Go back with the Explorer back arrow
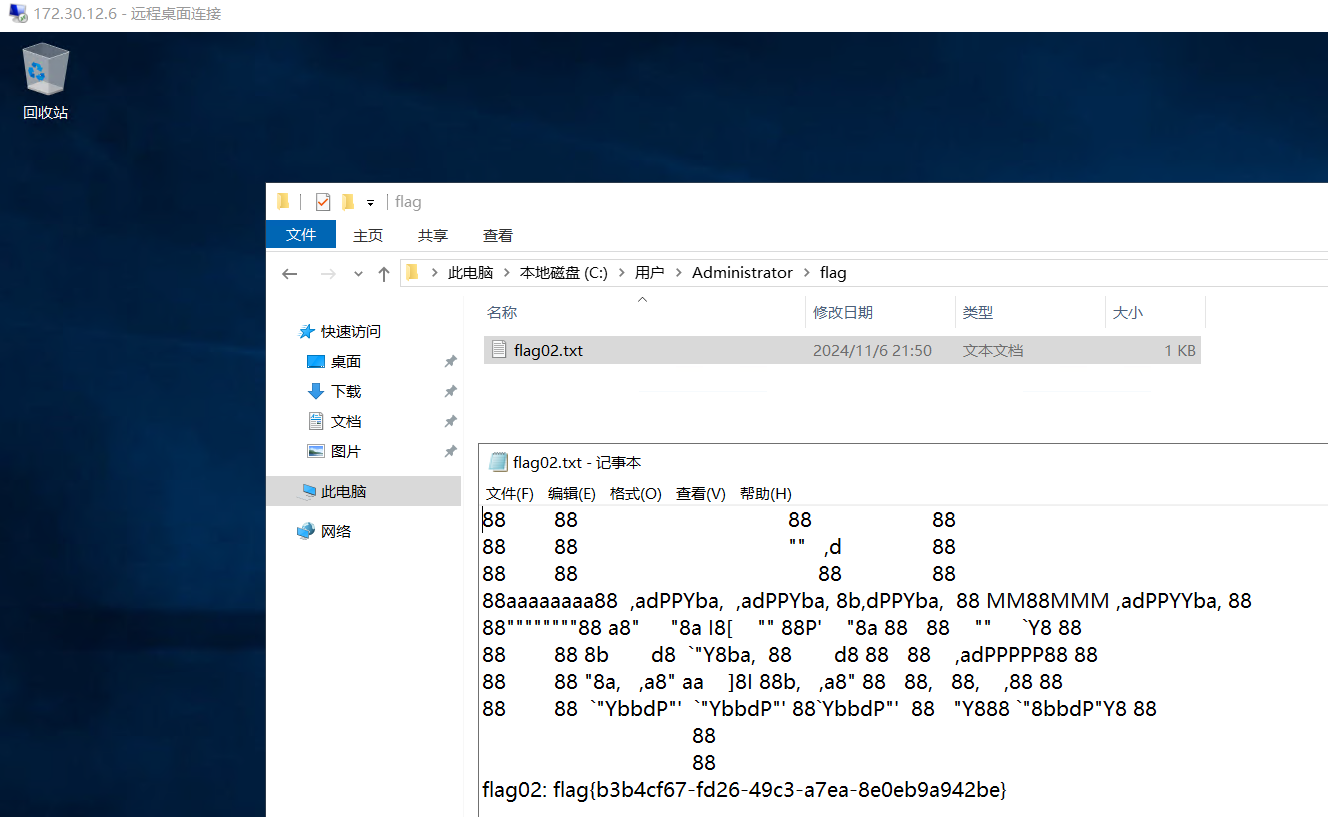 (289, 273)
